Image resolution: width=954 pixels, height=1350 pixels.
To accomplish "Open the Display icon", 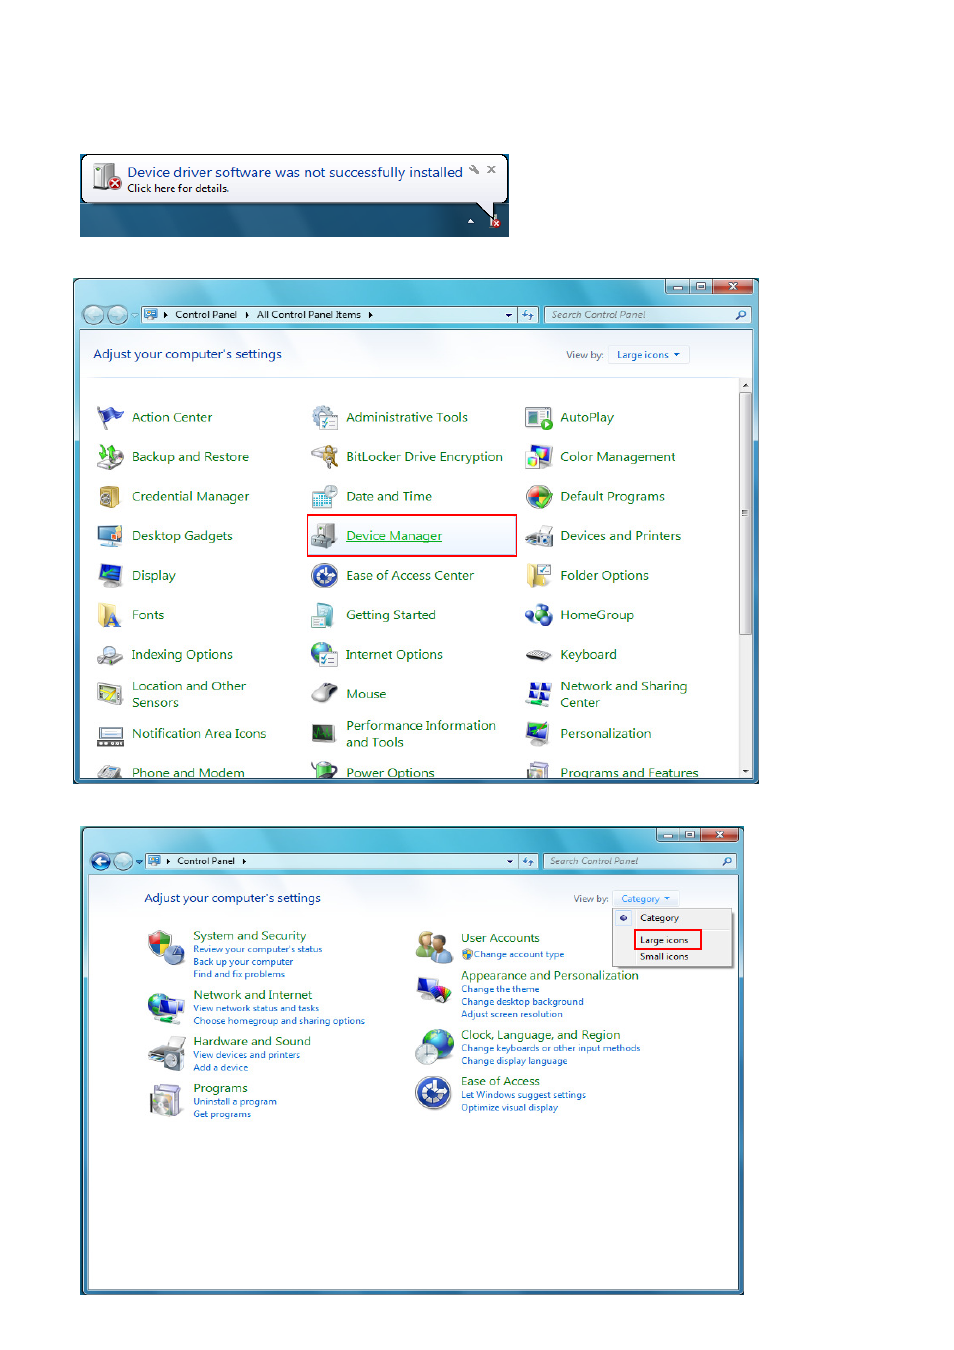I will tap(110, 575).
